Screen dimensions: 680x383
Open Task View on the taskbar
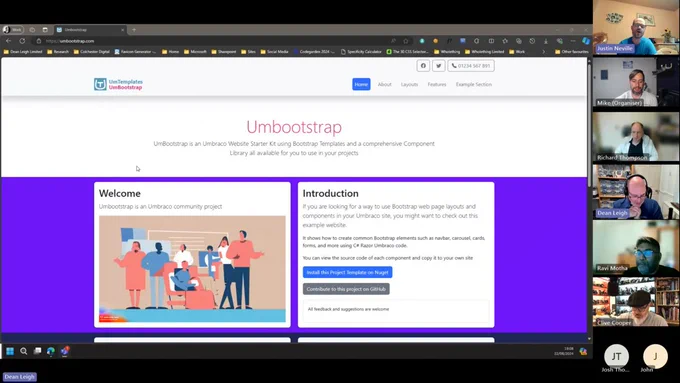point(37,351)
